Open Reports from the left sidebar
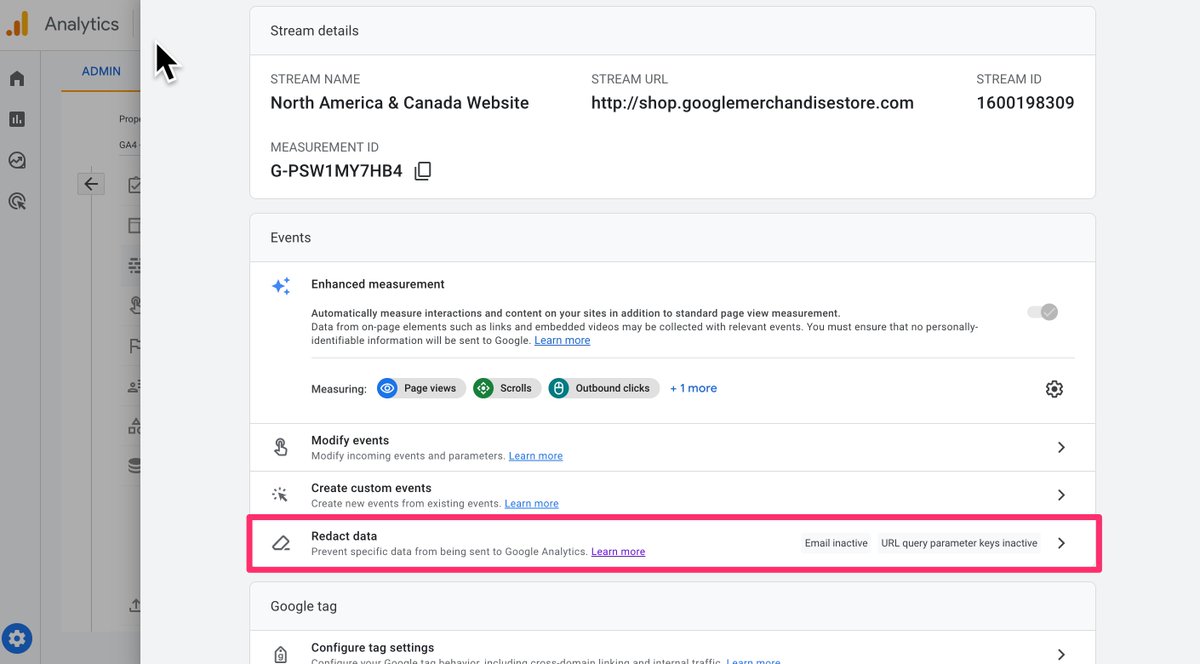Image resolution: width=1200 pixels, height=664 pixels. click(17, 119)
